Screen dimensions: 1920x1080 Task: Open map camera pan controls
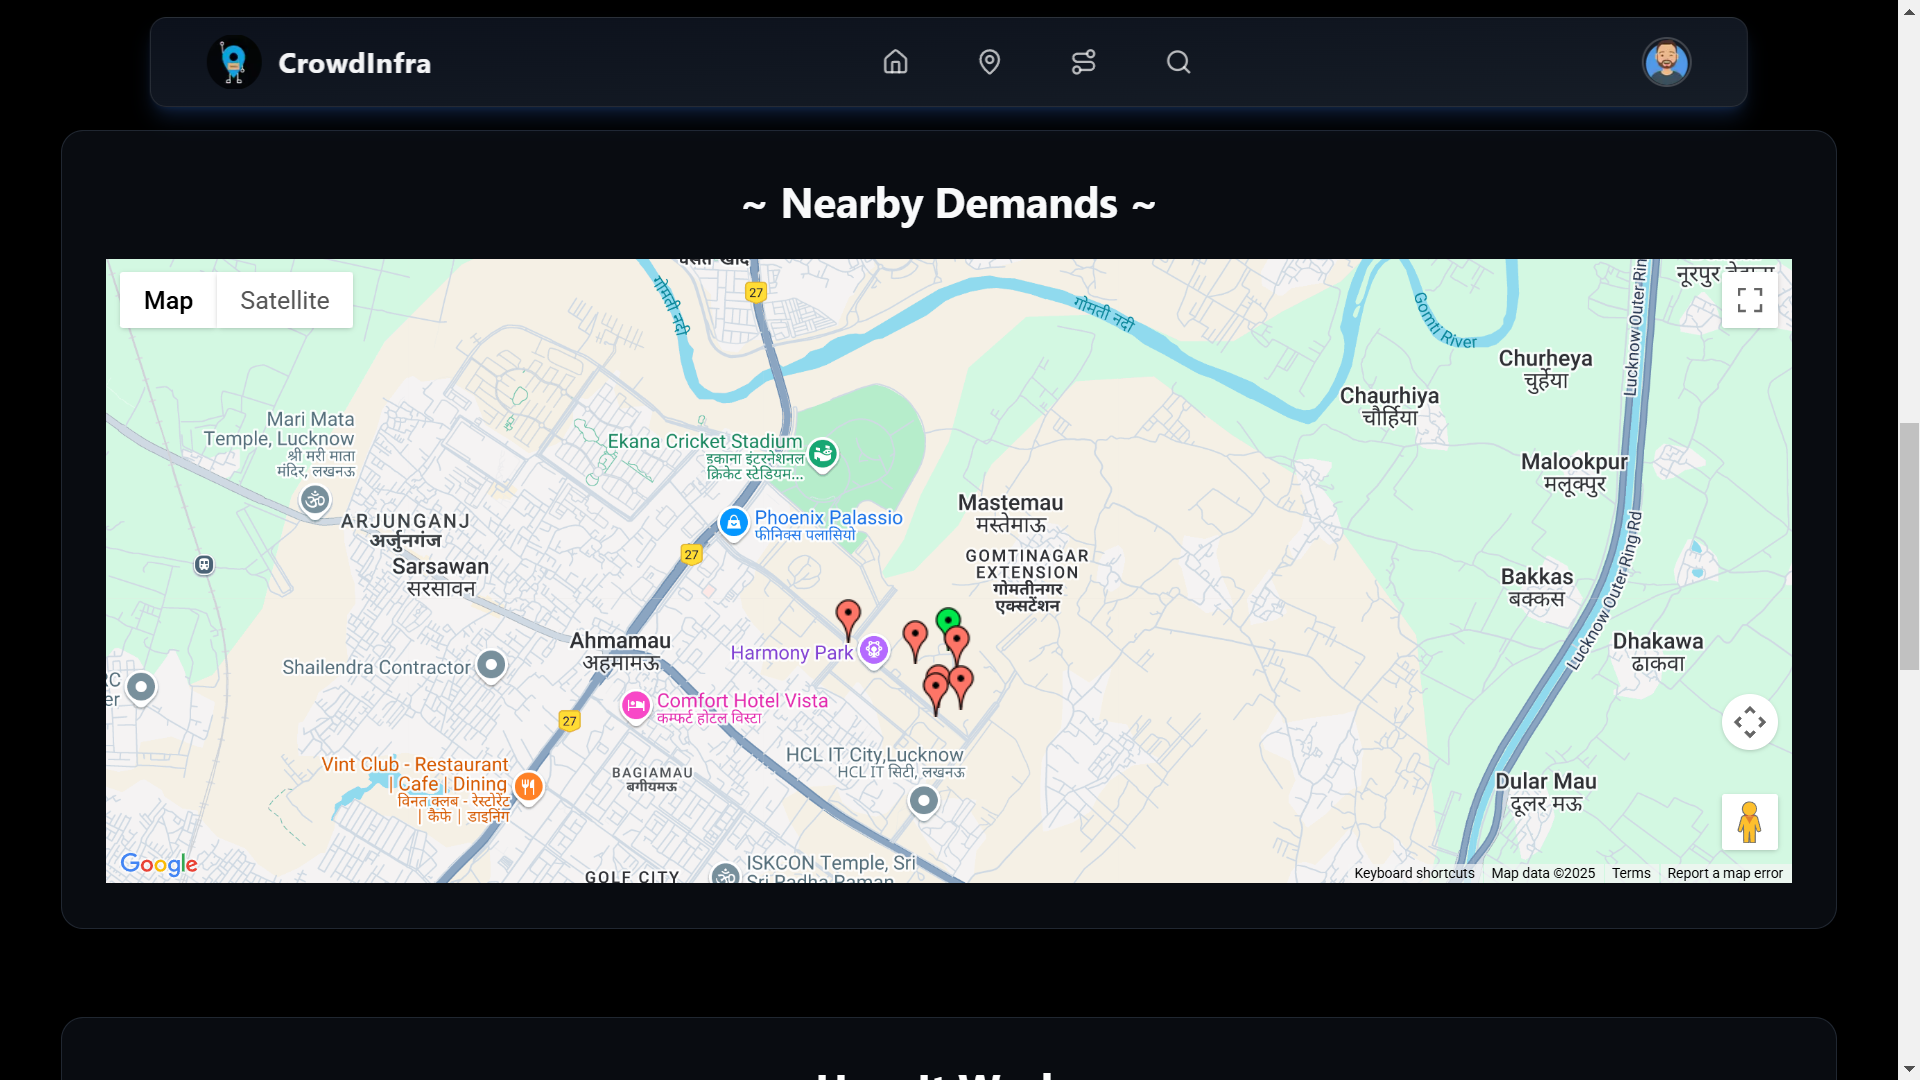click(x=1749, y=722)
